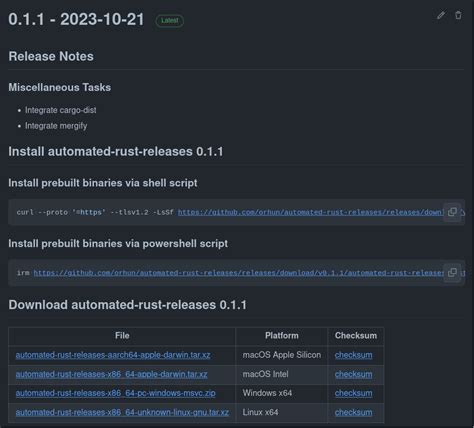Click the Integrate cargo-dist bullet
The image size is (474, 428).
(x=61, y=110)
